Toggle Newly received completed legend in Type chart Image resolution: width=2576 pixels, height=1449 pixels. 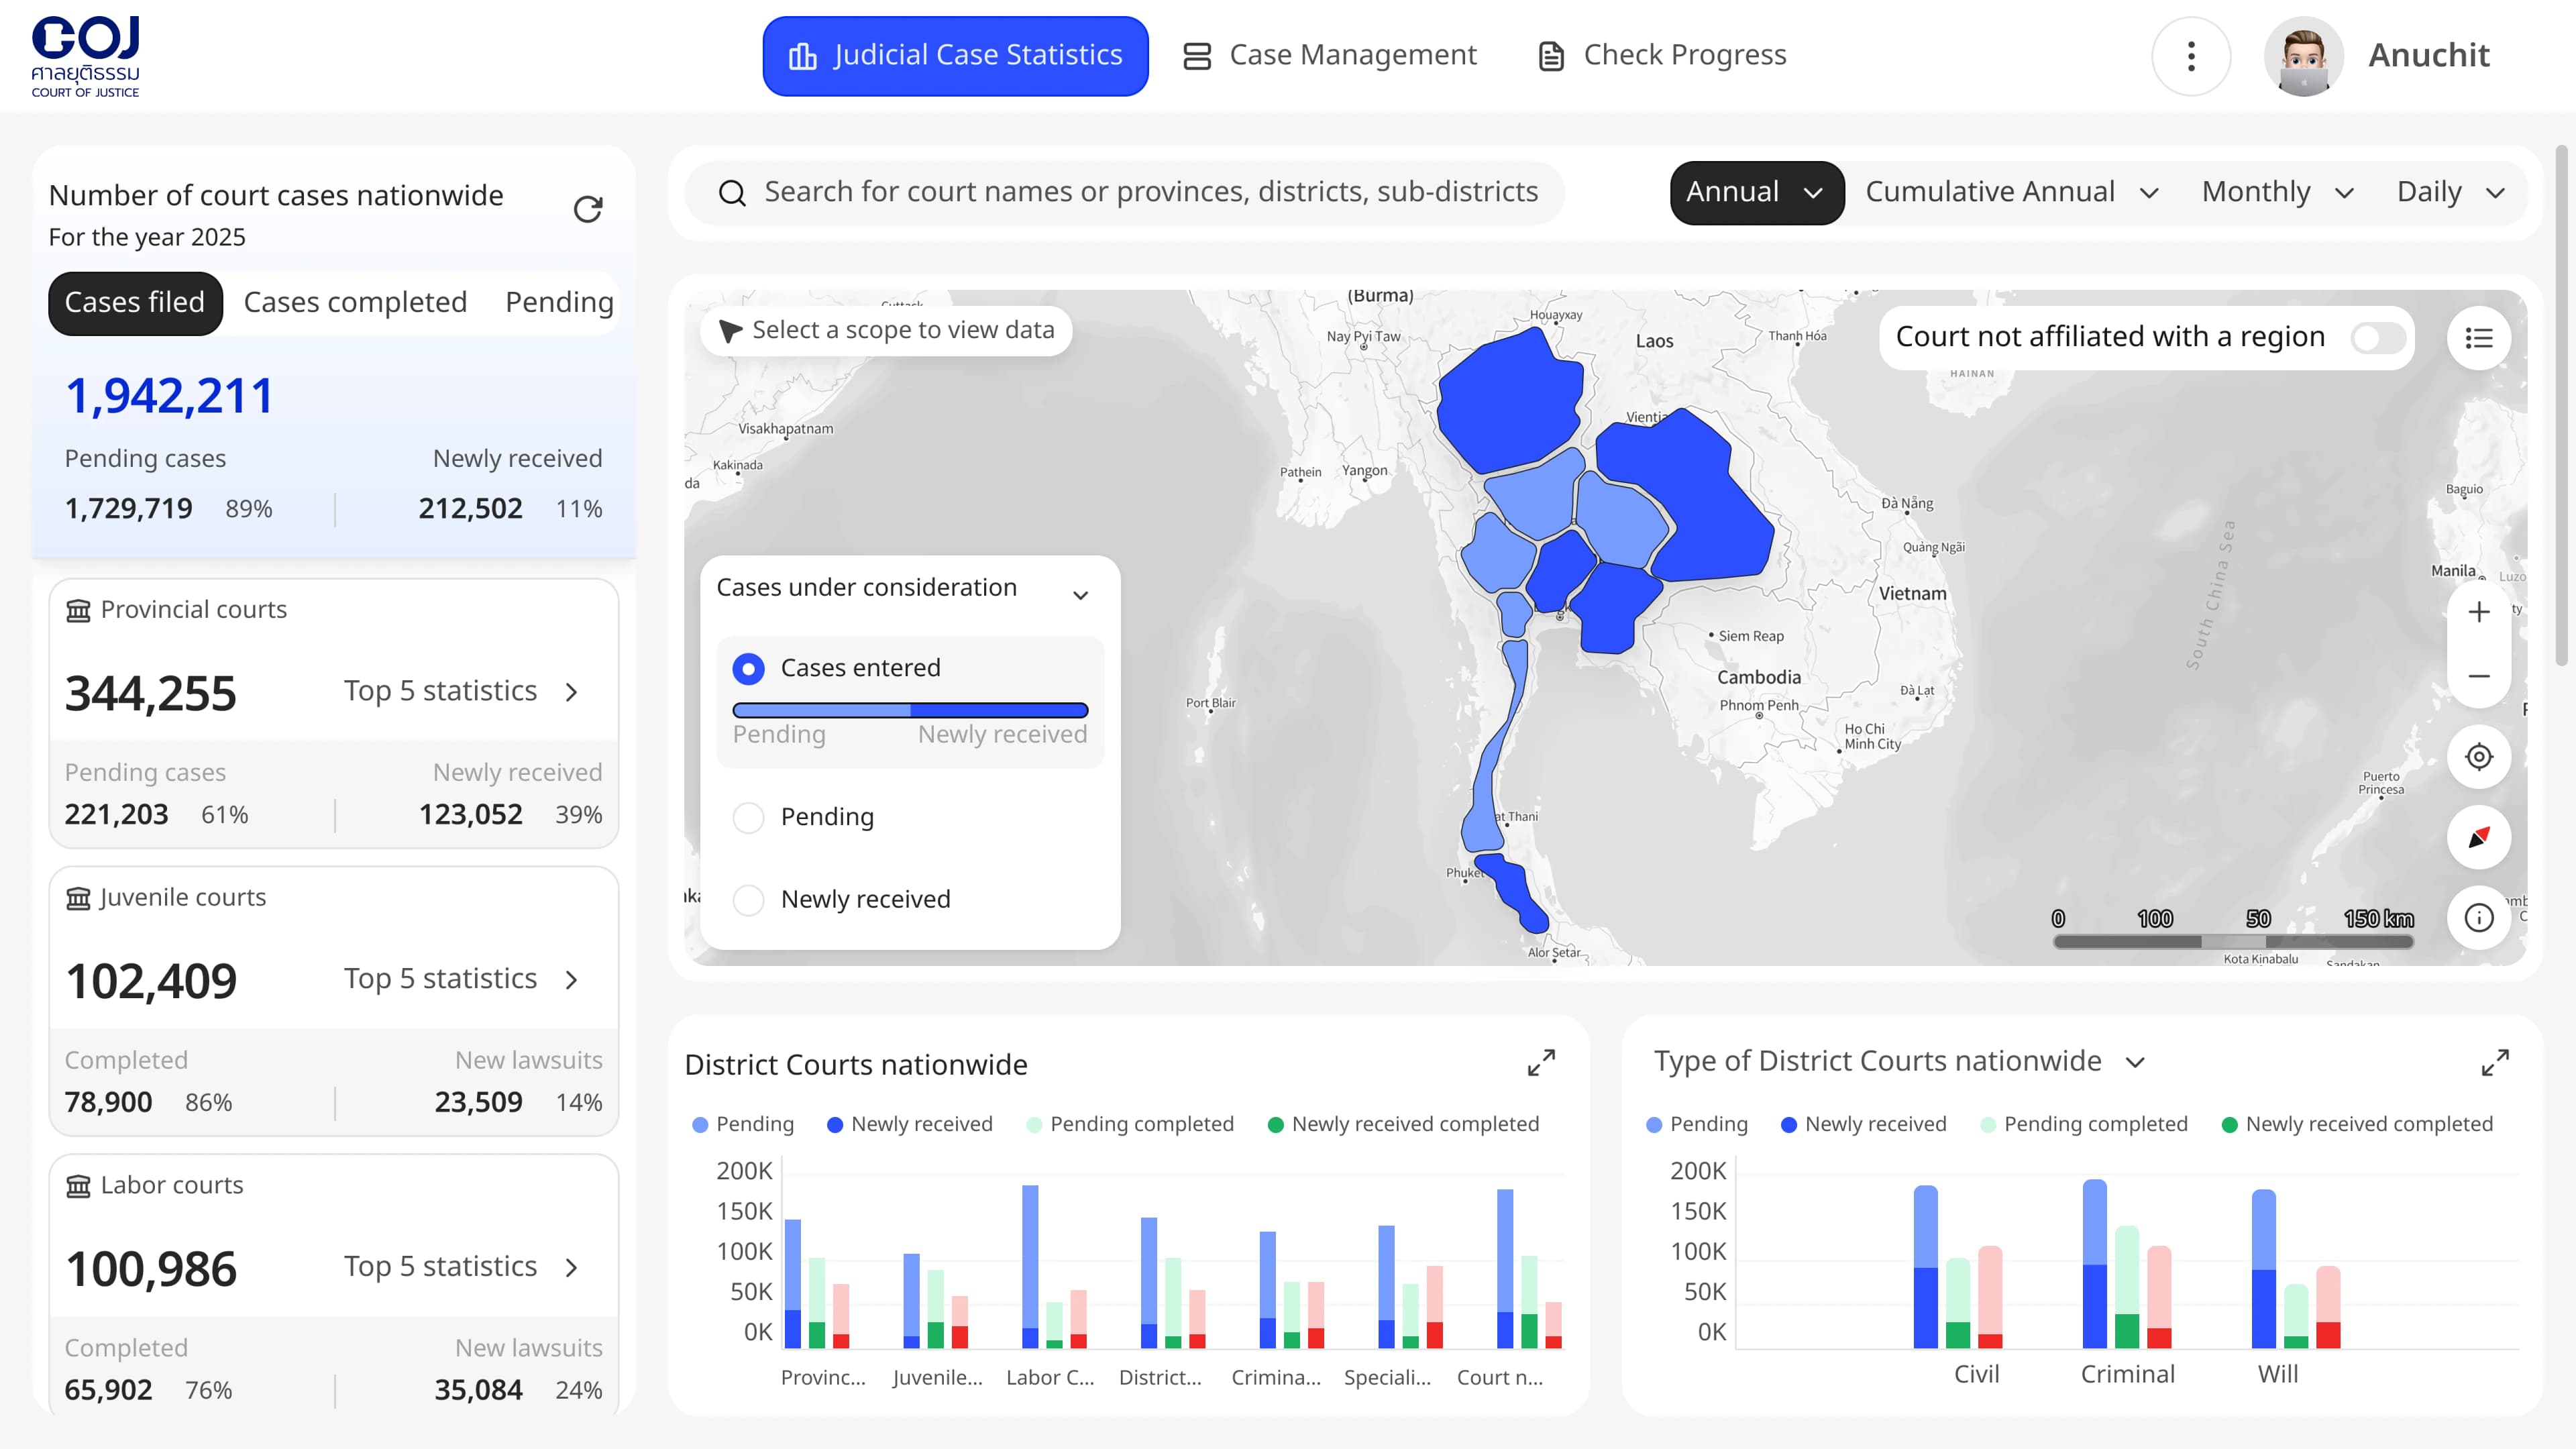tap(2357, 1124)
